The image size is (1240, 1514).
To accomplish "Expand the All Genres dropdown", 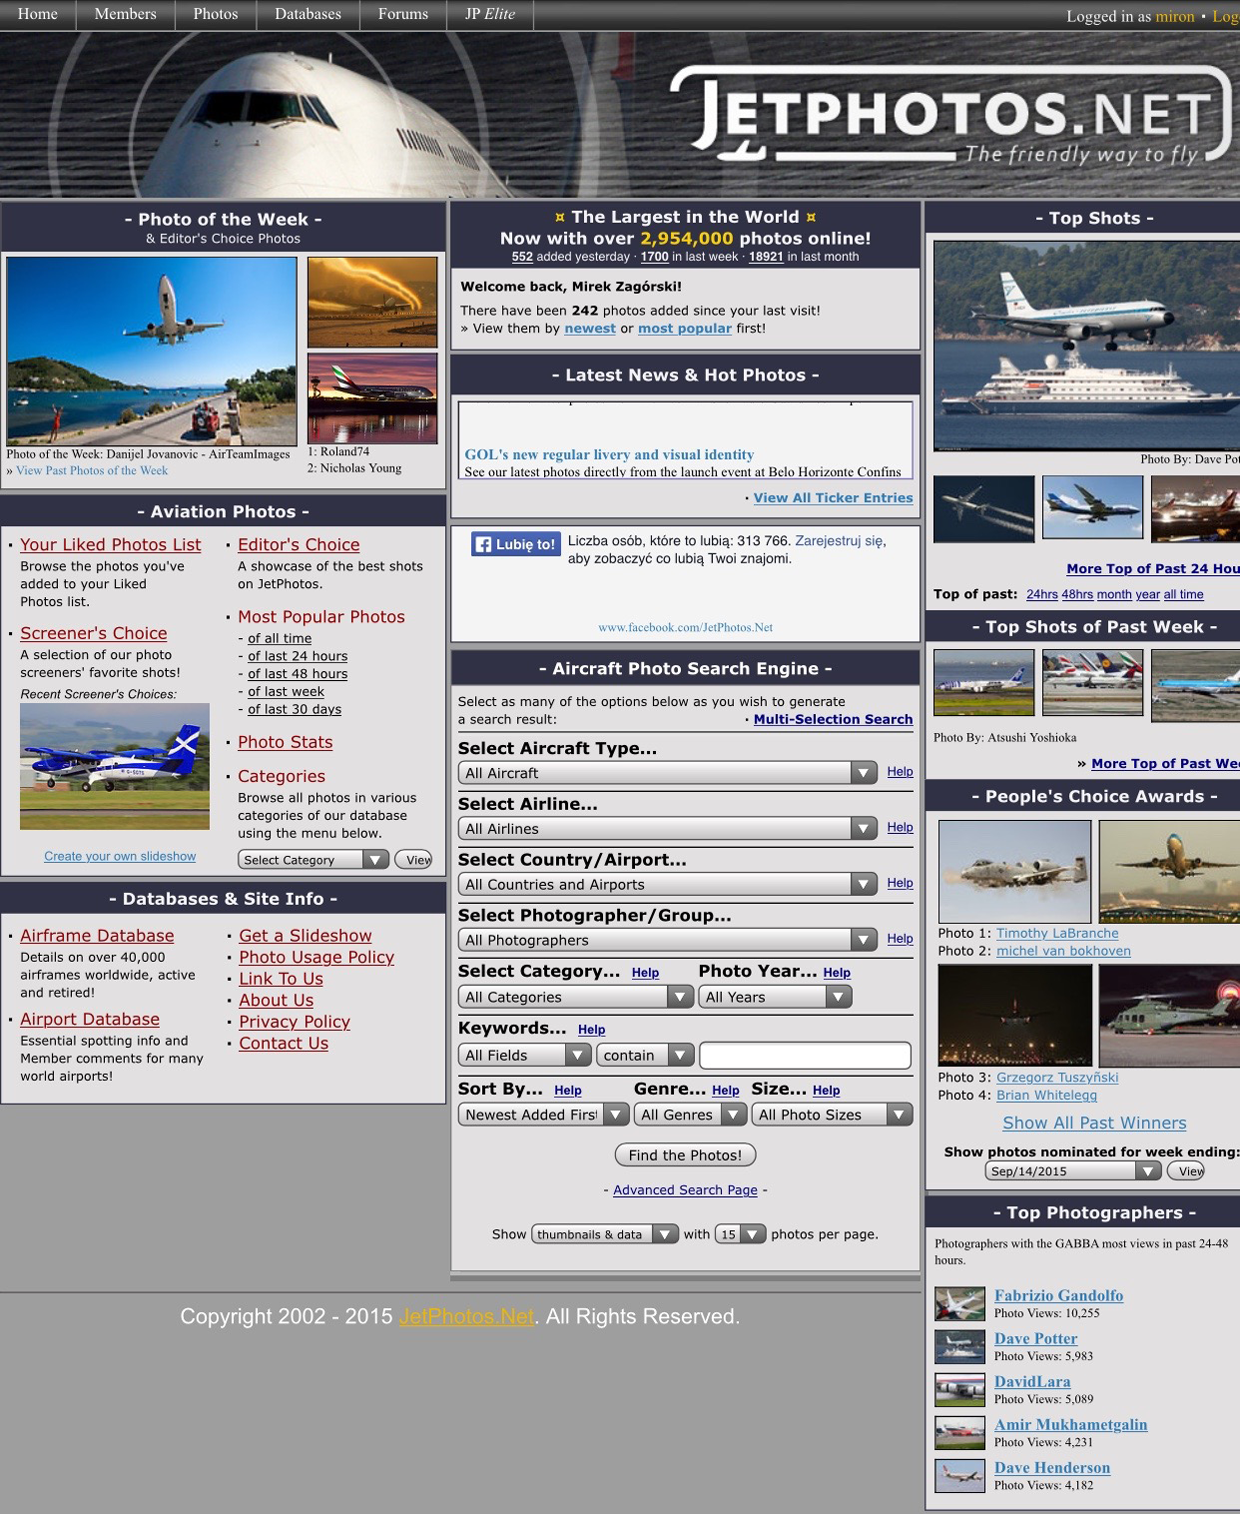I will click(691, 1115).
